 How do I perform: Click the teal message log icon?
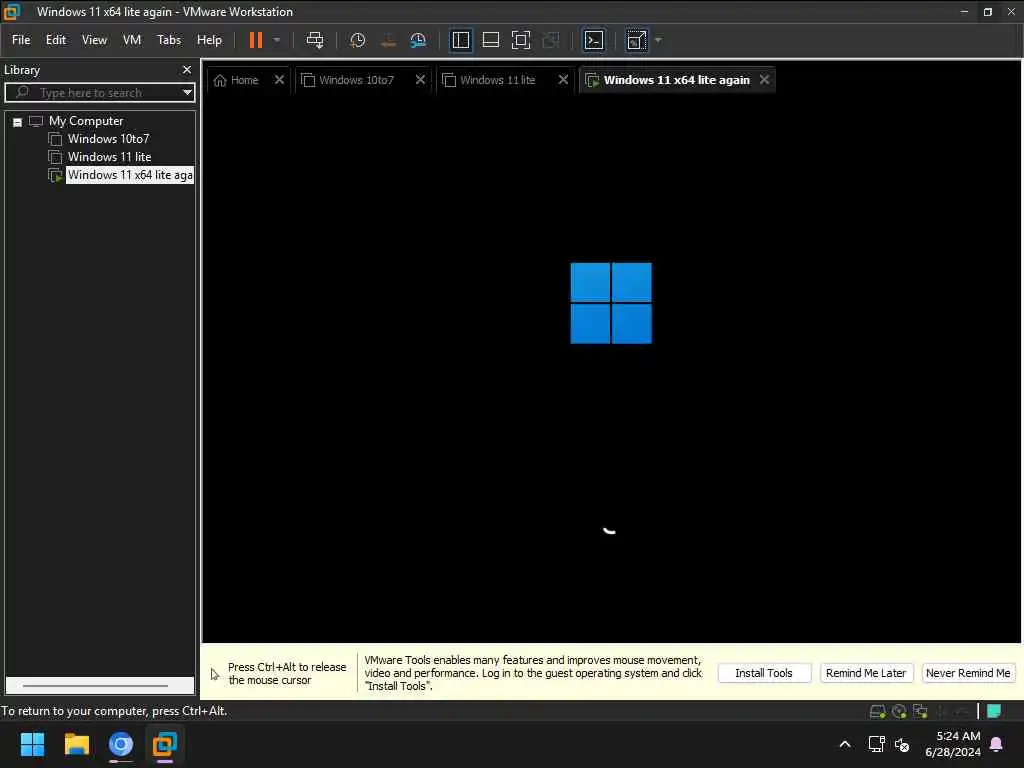pyautogui.click(x=994, y=711)
